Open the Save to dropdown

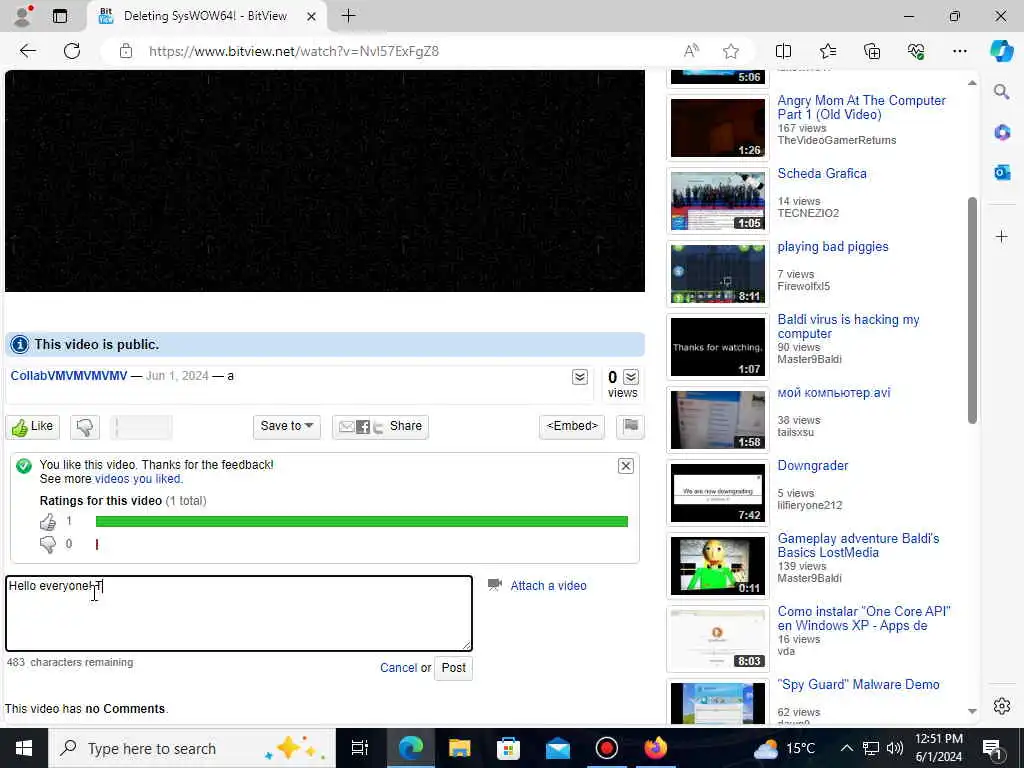tap(287, 426)
